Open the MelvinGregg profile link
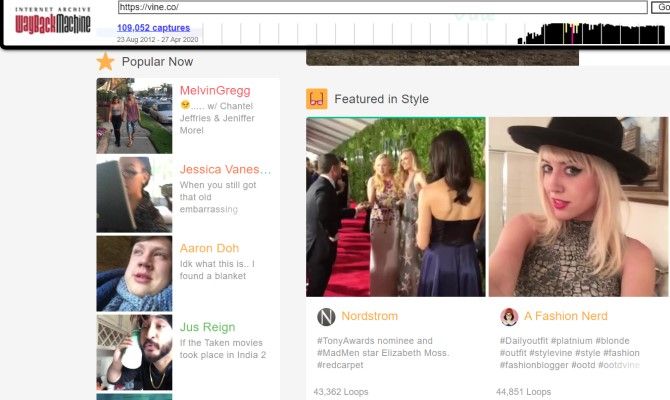 [215, 91]
